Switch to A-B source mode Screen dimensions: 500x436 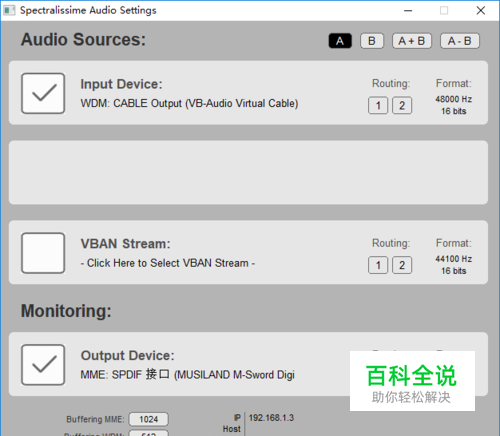pos(460,41)
